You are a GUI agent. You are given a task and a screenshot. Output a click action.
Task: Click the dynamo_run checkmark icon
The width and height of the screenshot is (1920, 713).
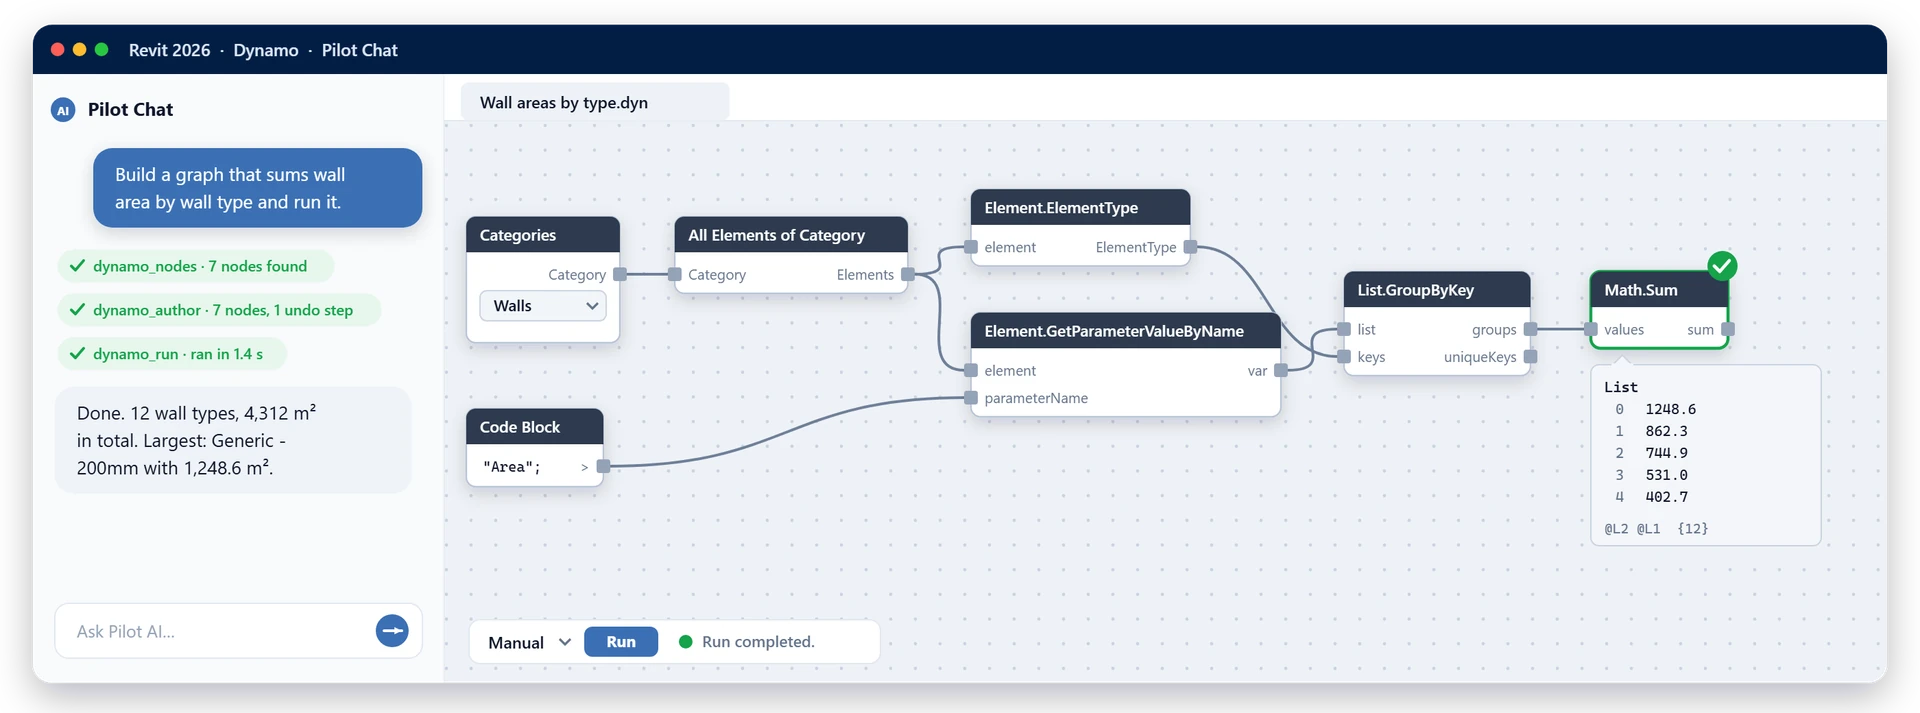click(77, 354)
